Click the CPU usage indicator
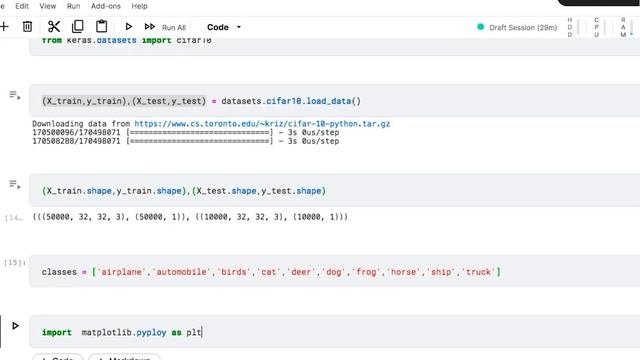The height and width of the screenshot is (360, 640). click(599, 27)
